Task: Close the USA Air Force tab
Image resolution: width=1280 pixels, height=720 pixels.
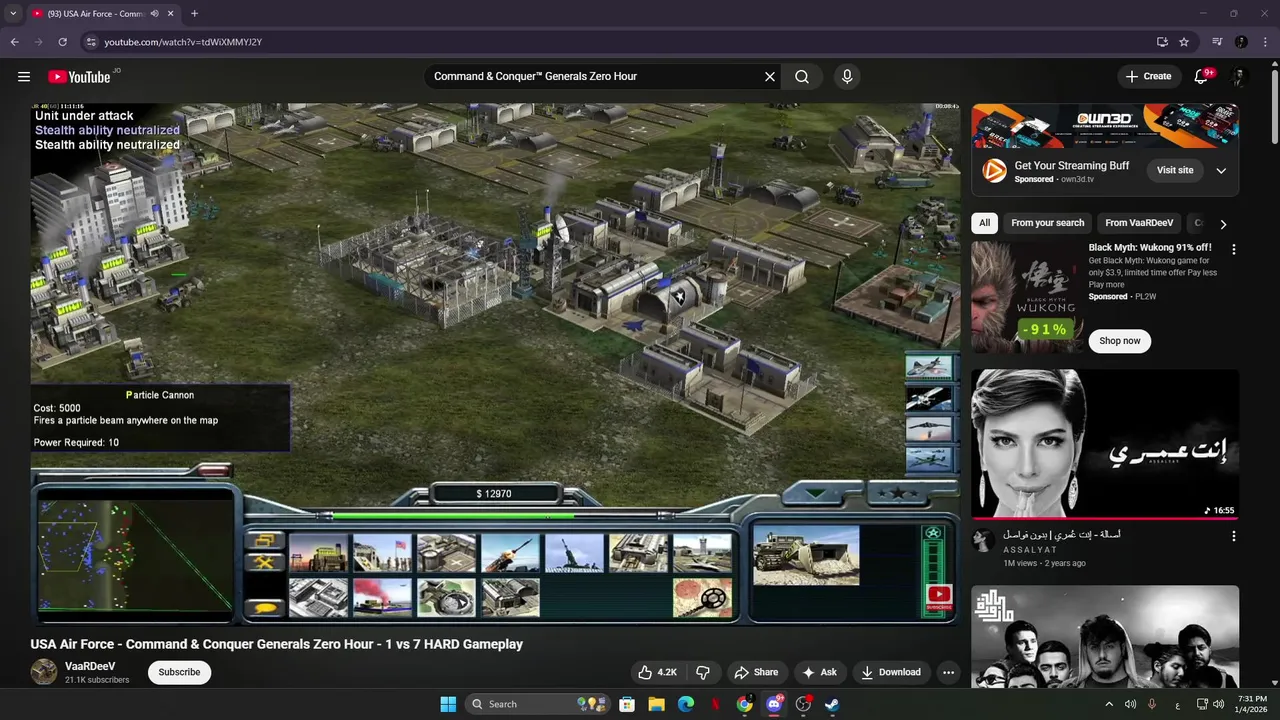Action: click(171, 14)
